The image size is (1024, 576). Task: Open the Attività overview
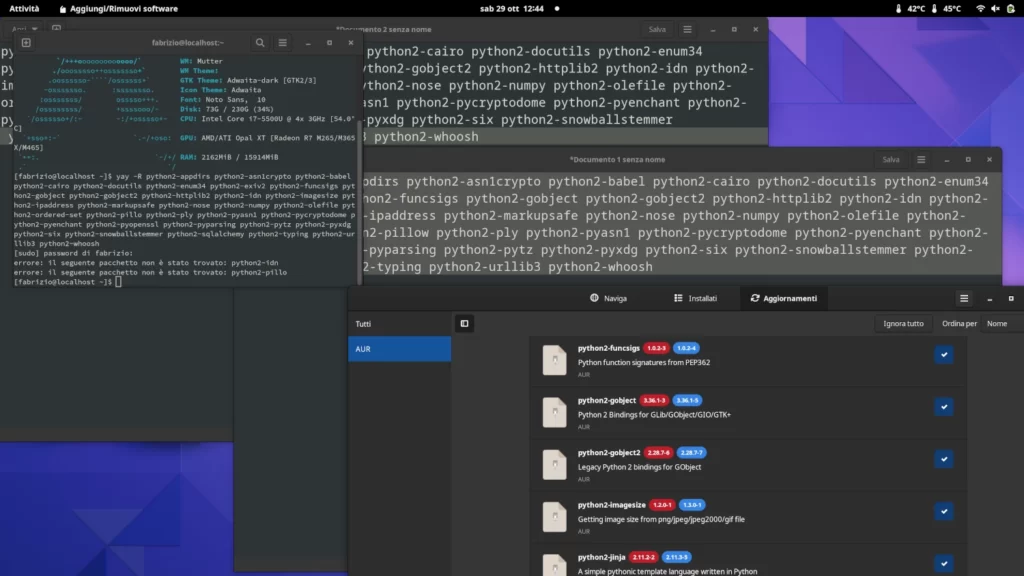[24, 8]
